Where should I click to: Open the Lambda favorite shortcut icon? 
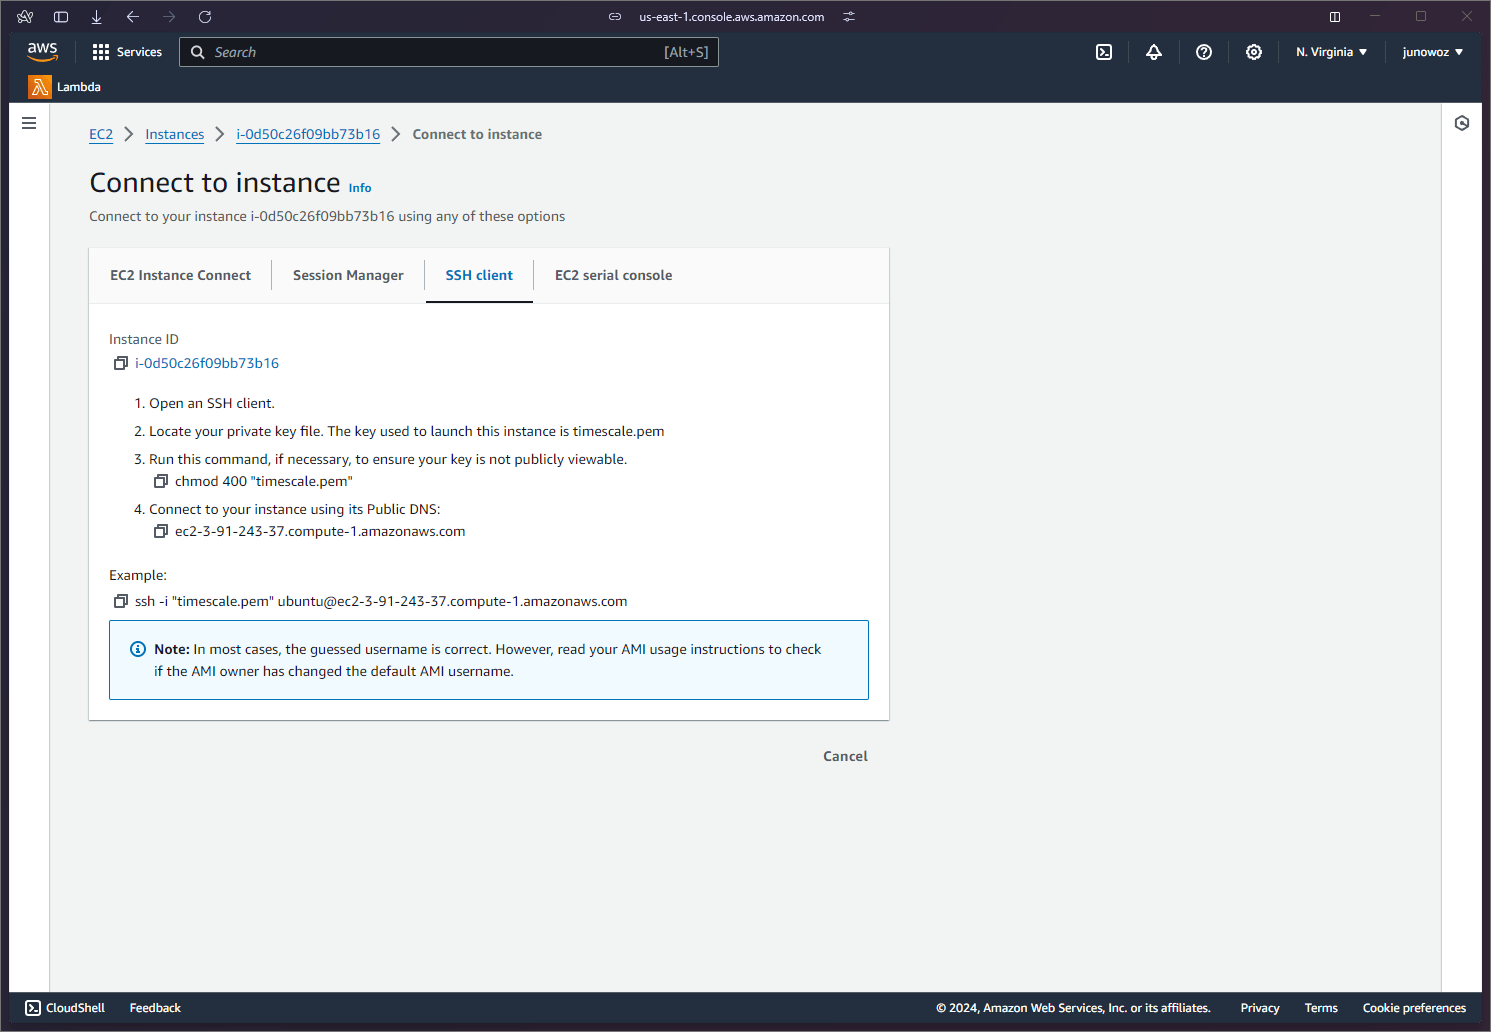(x=38, y=87)
